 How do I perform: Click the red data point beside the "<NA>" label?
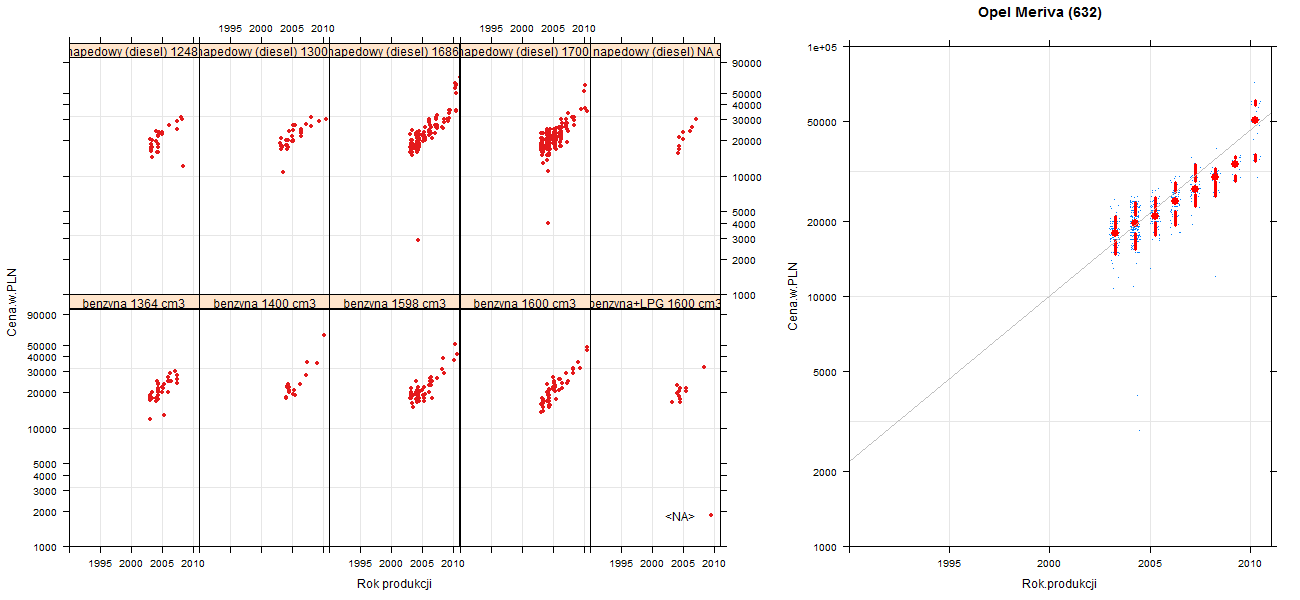click(x=710, y=515)
